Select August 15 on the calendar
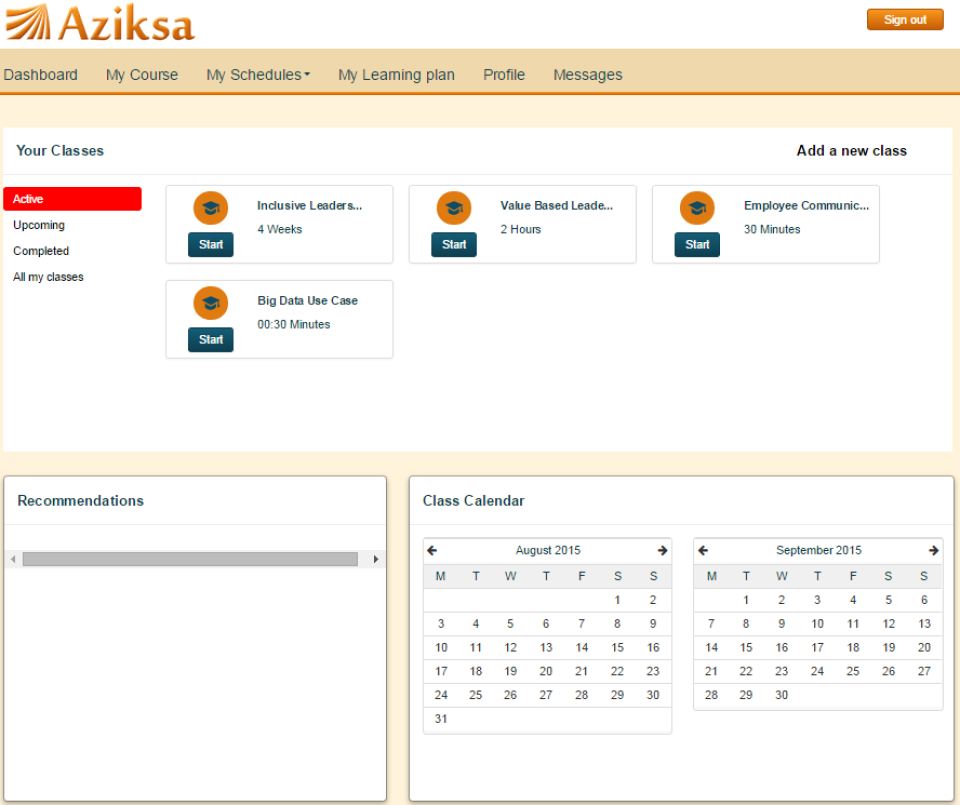 coord(617,647)
